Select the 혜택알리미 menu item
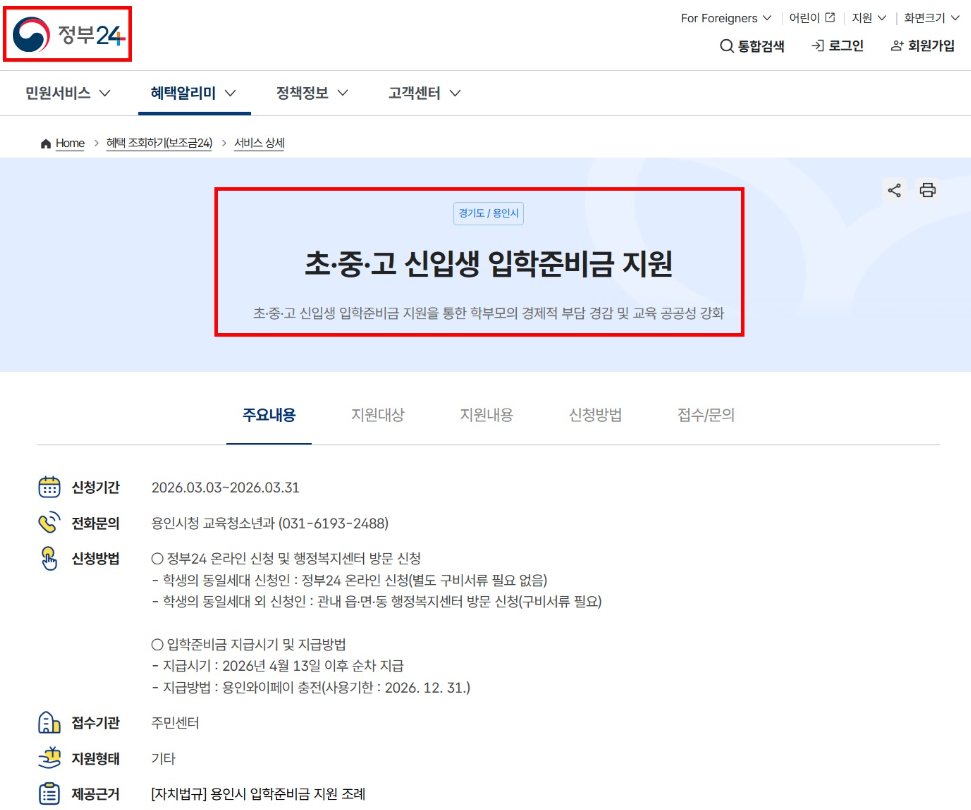This screenshot has width=971, height=810. (x=193, y=91)
